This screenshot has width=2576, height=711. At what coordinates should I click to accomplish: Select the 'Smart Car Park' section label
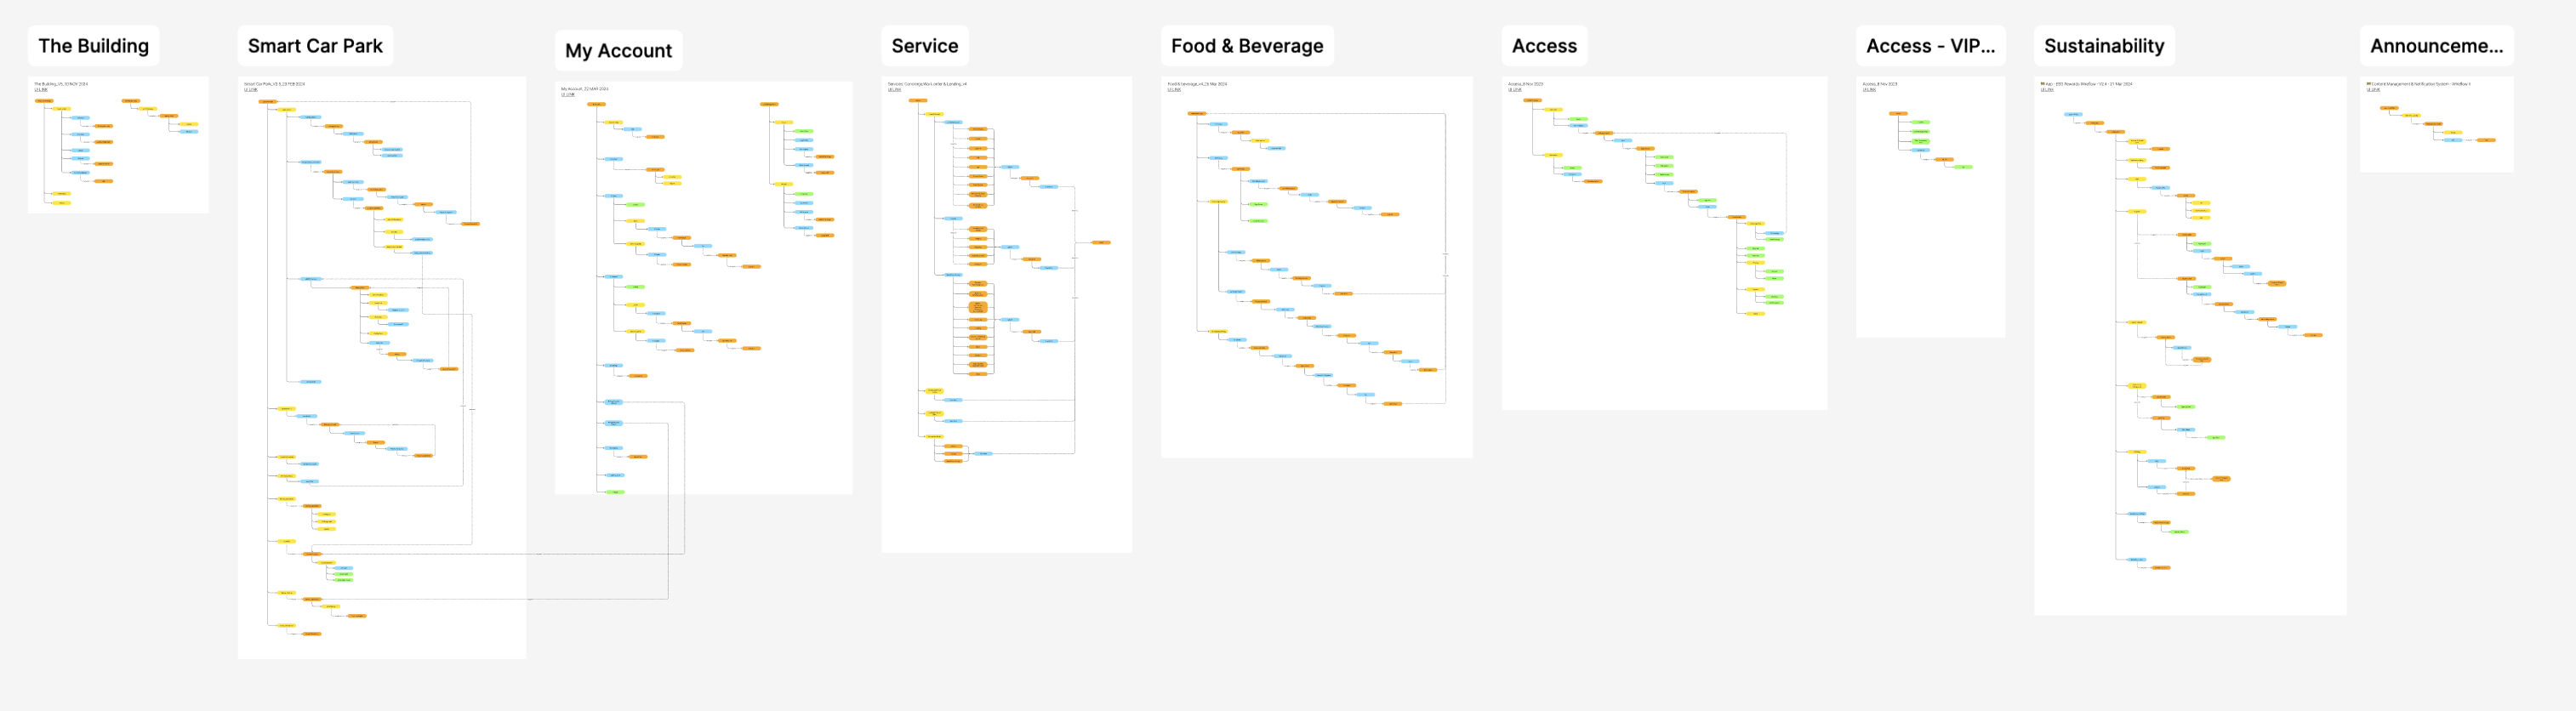pyautogui.click(x=315, y=46)
